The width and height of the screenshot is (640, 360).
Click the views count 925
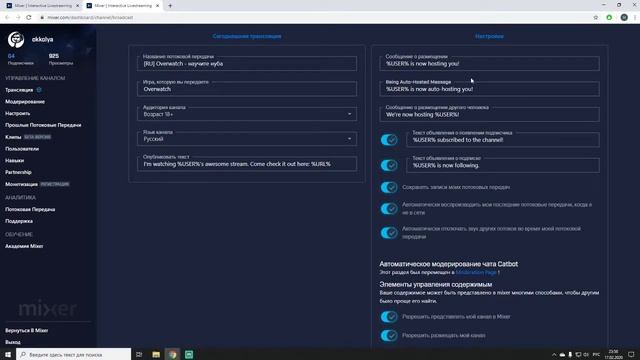(x=53, y=56)
